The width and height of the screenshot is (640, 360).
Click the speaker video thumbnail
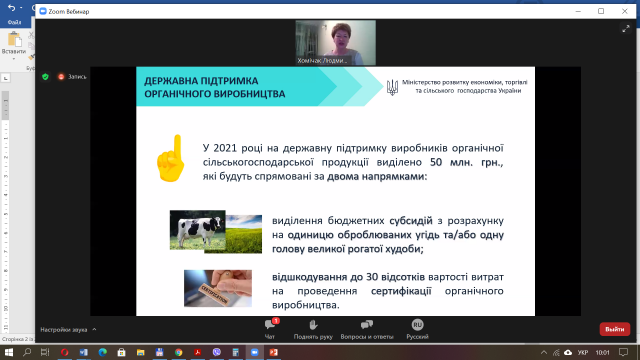(x=336, y=42)
